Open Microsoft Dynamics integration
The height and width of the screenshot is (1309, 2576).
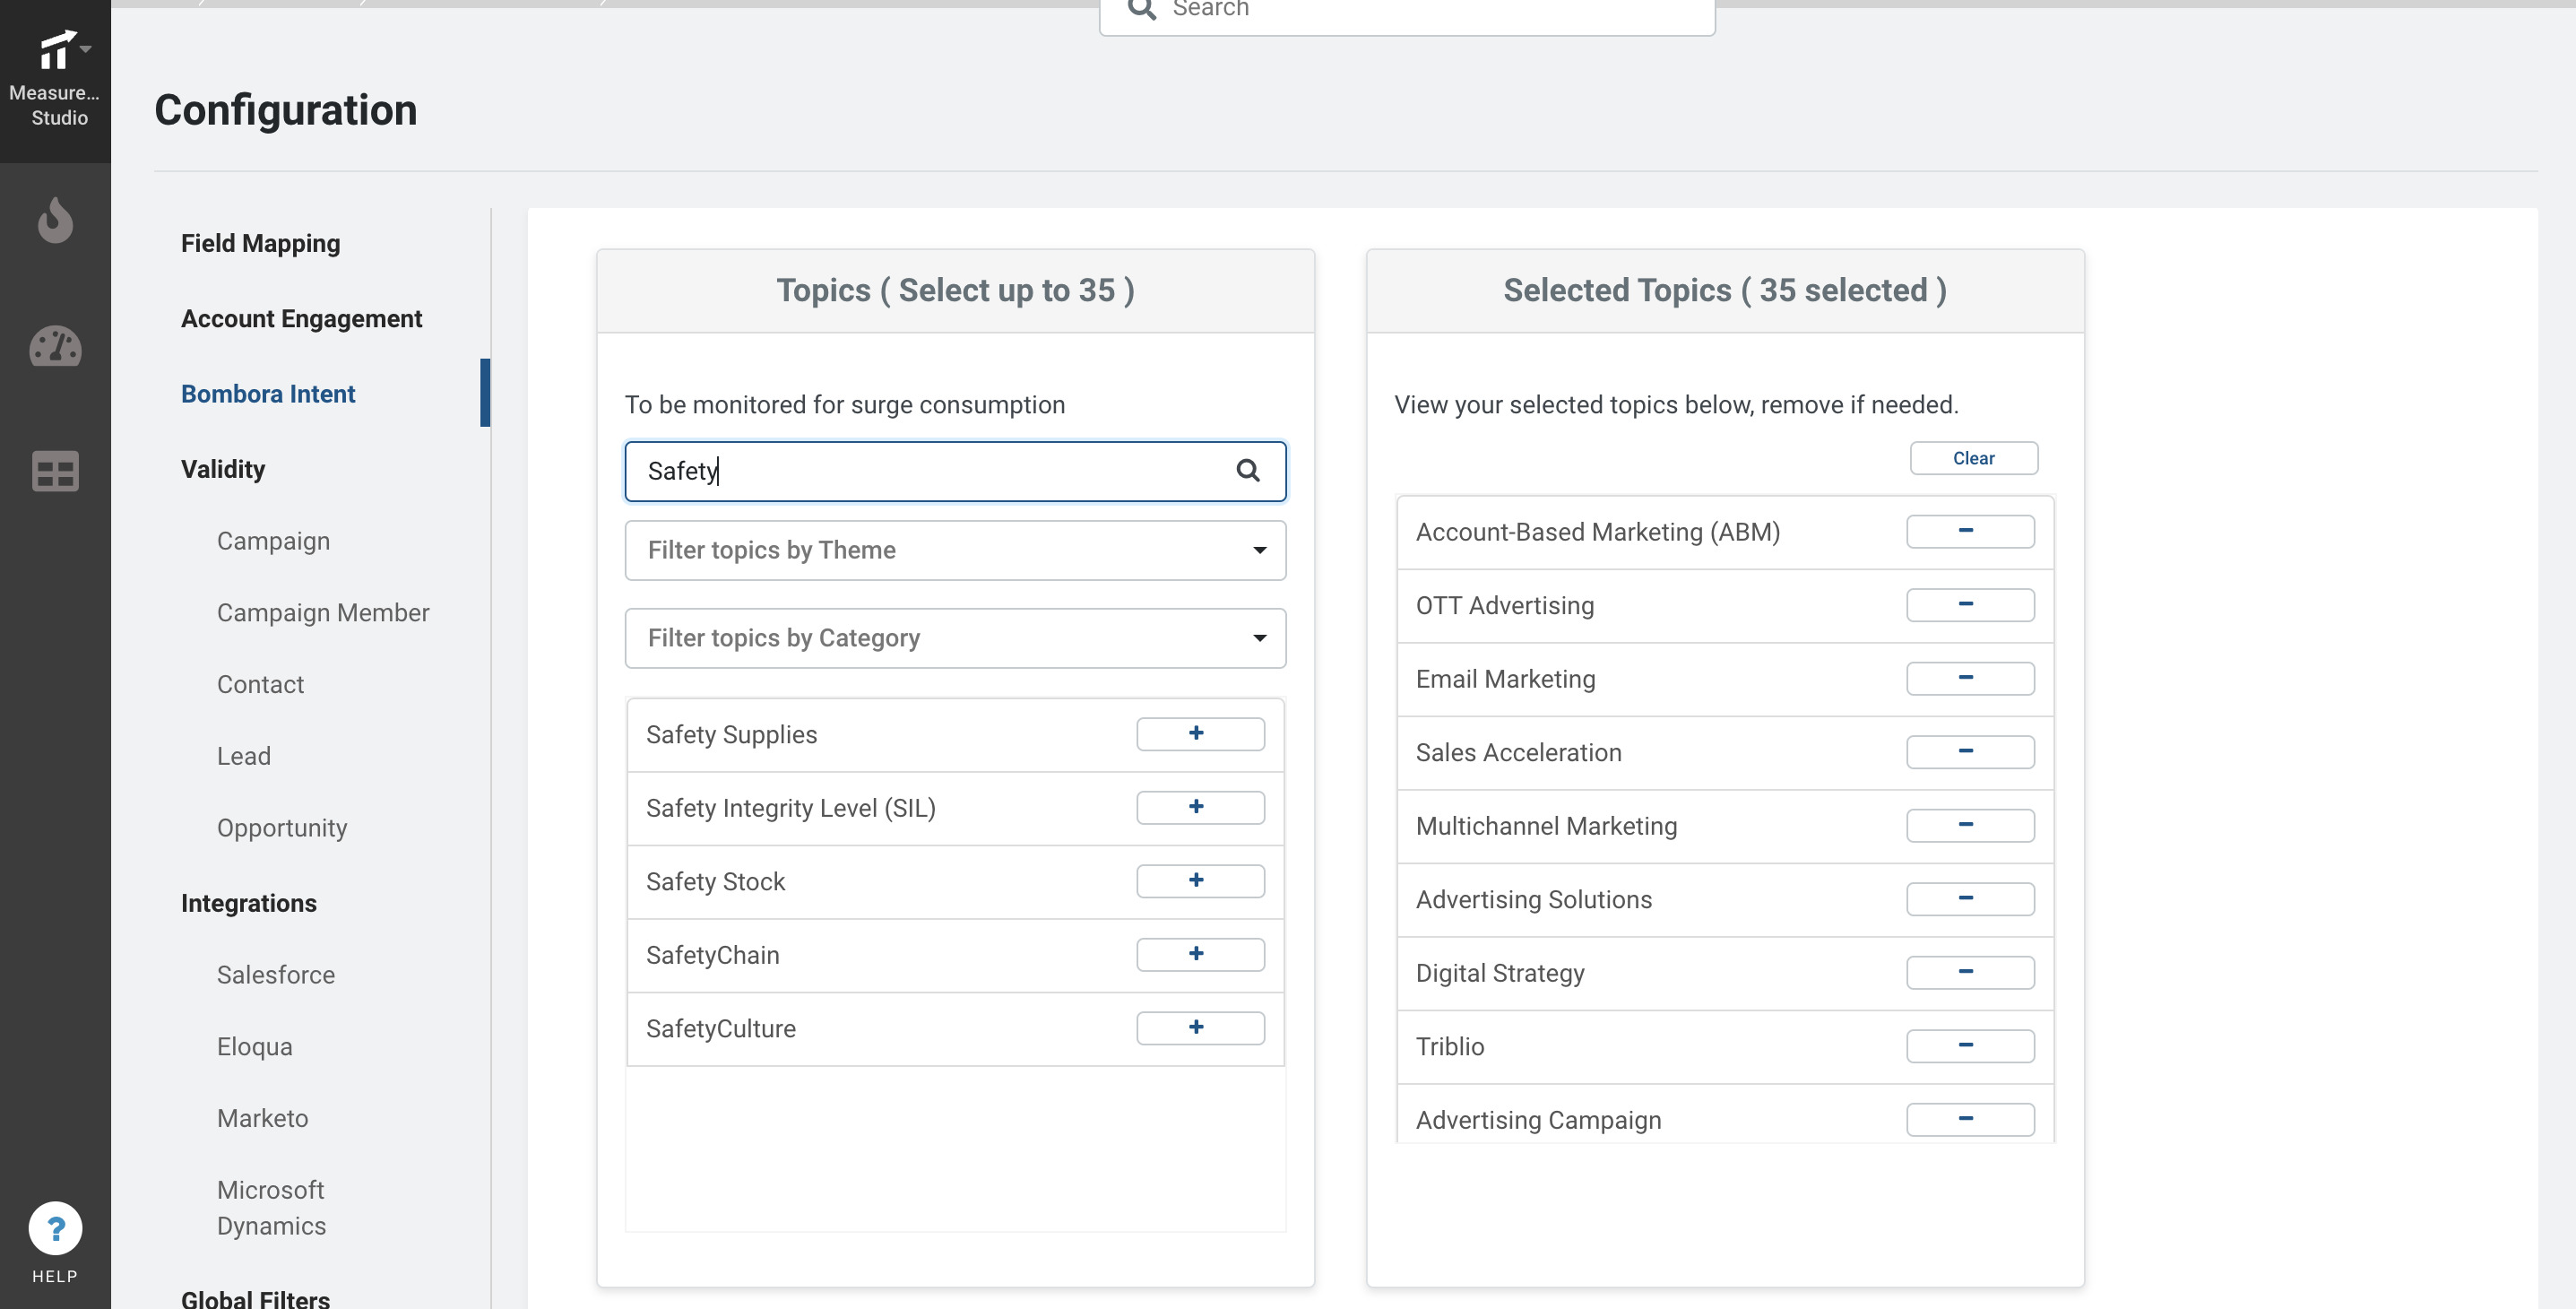click(271, 1207)
